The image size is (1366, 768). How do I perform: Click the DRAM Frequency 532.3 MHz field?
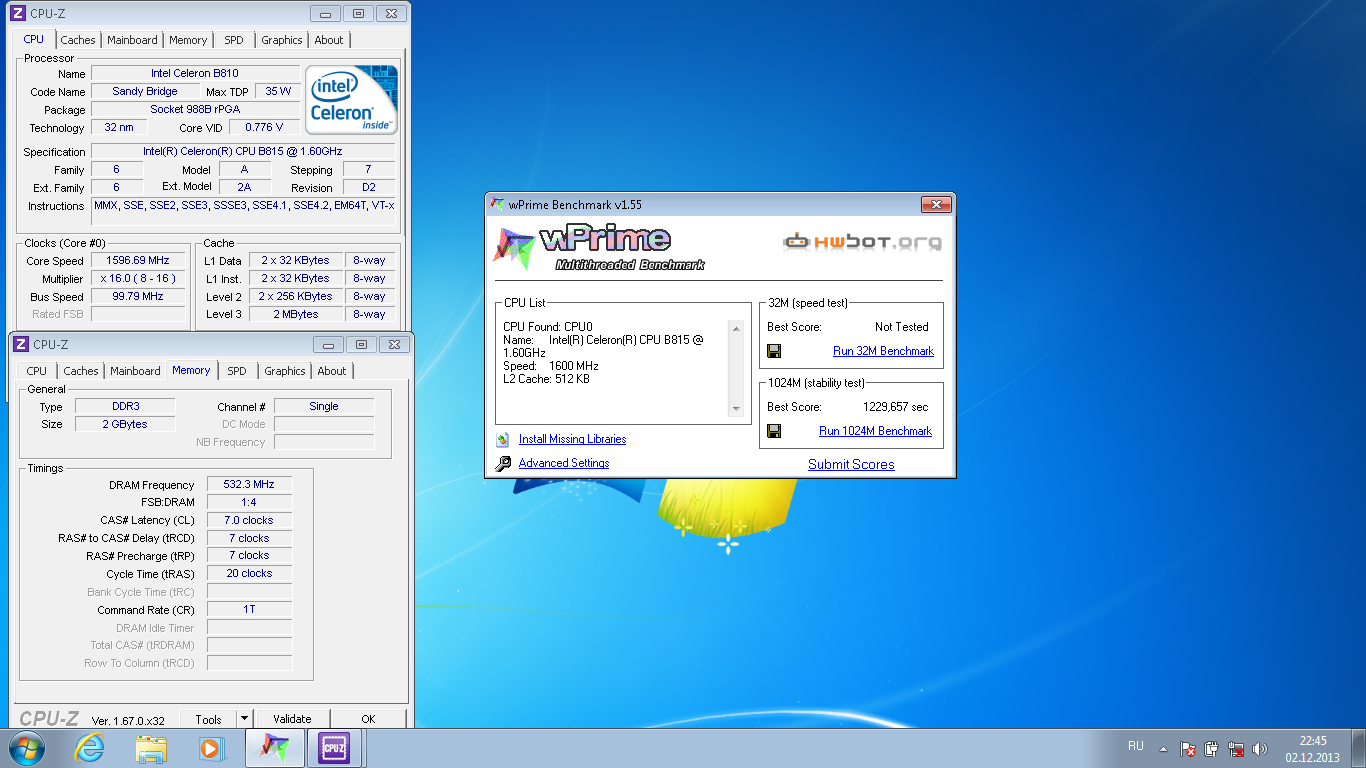point(249,484)
